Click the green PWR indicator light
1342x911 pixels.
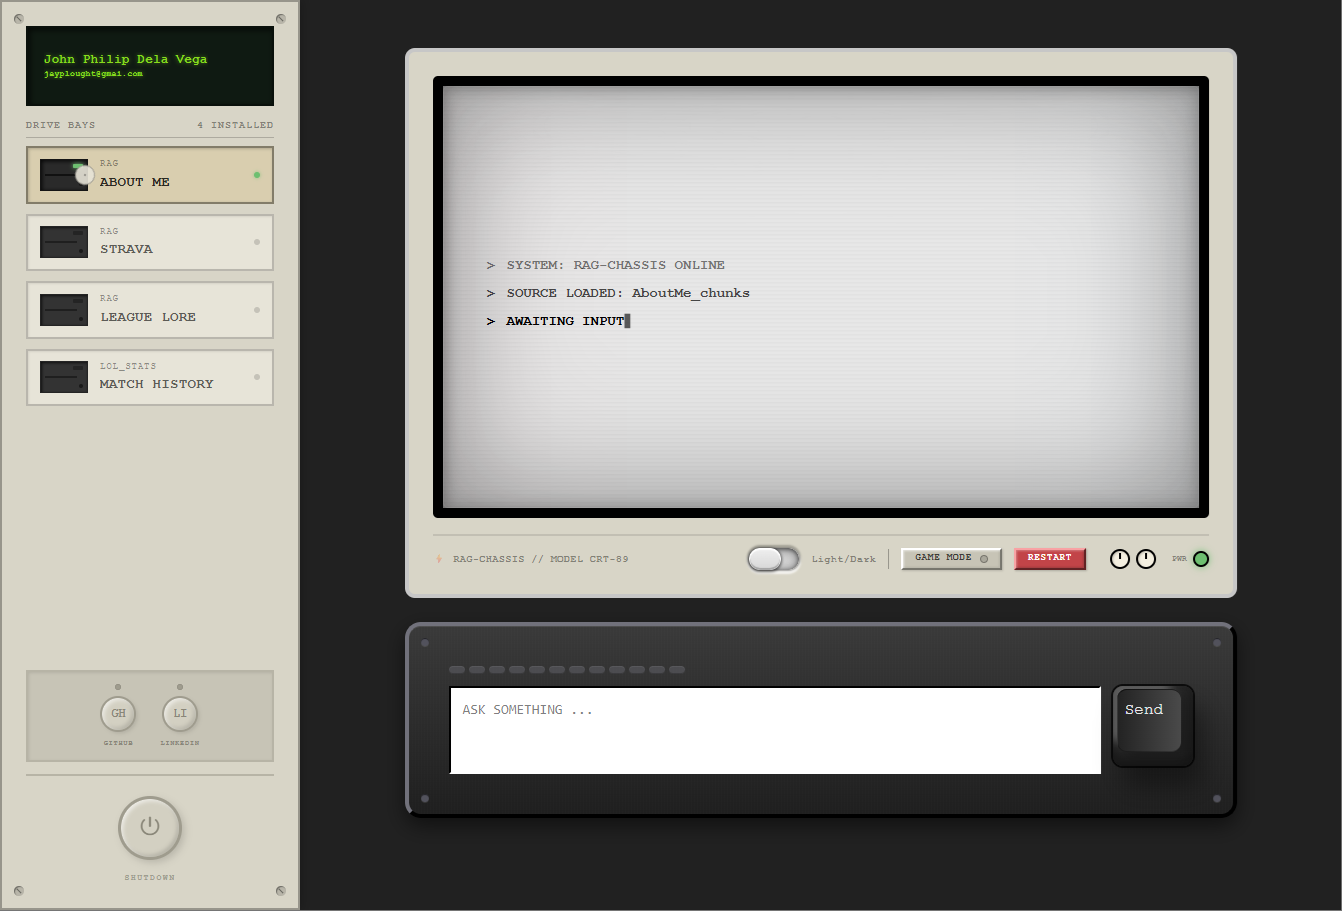pos(1201,559)
